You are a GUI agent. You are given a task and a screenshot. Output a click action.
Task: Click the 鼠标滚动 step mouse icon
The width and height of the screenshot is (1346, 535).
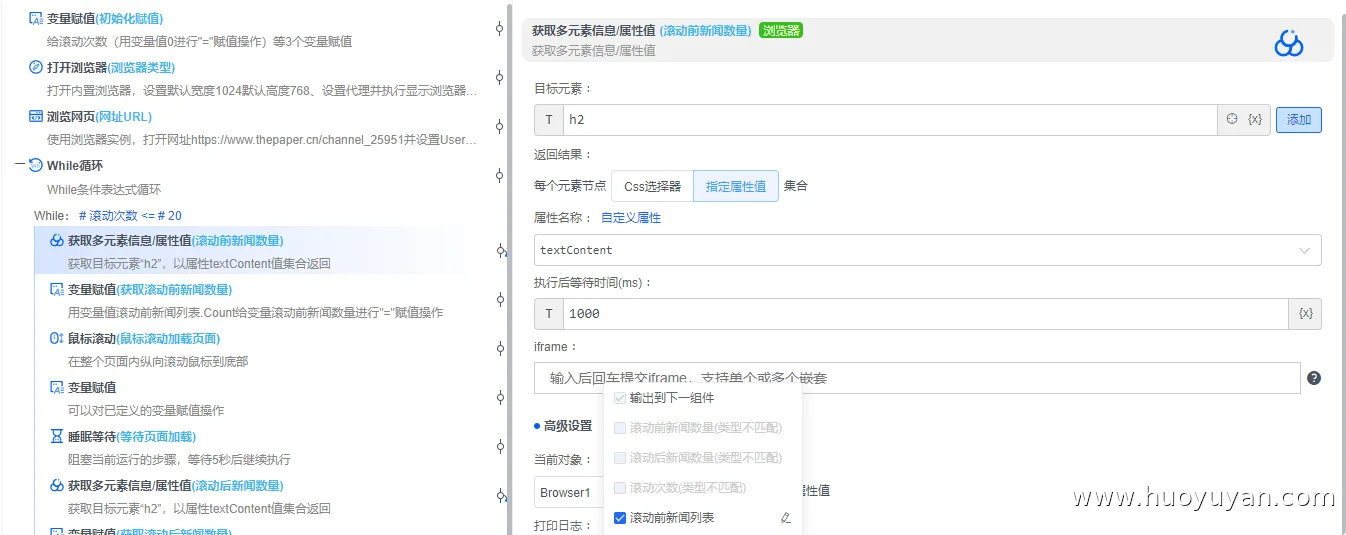(57, 338)
